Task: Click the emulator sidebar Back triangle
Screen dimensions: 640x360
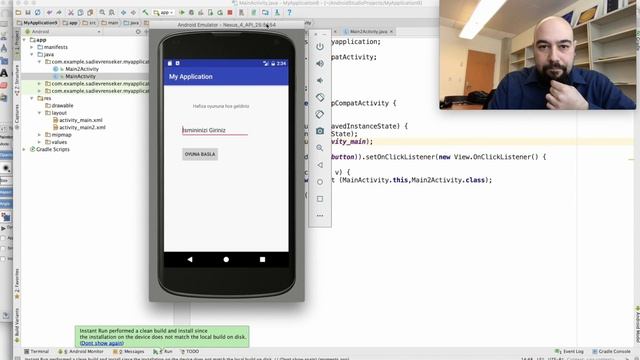Action: tap(320, 165)
